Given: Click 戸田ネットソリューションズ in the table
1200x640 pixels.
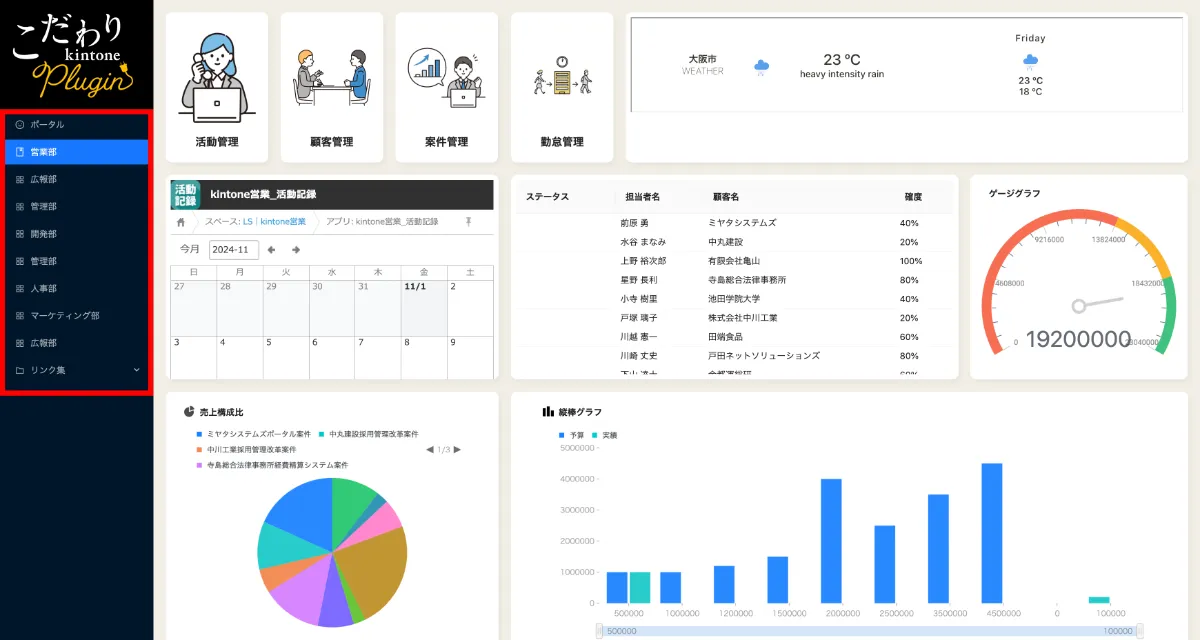Looking at the screenshot, I should pos(764,356).
